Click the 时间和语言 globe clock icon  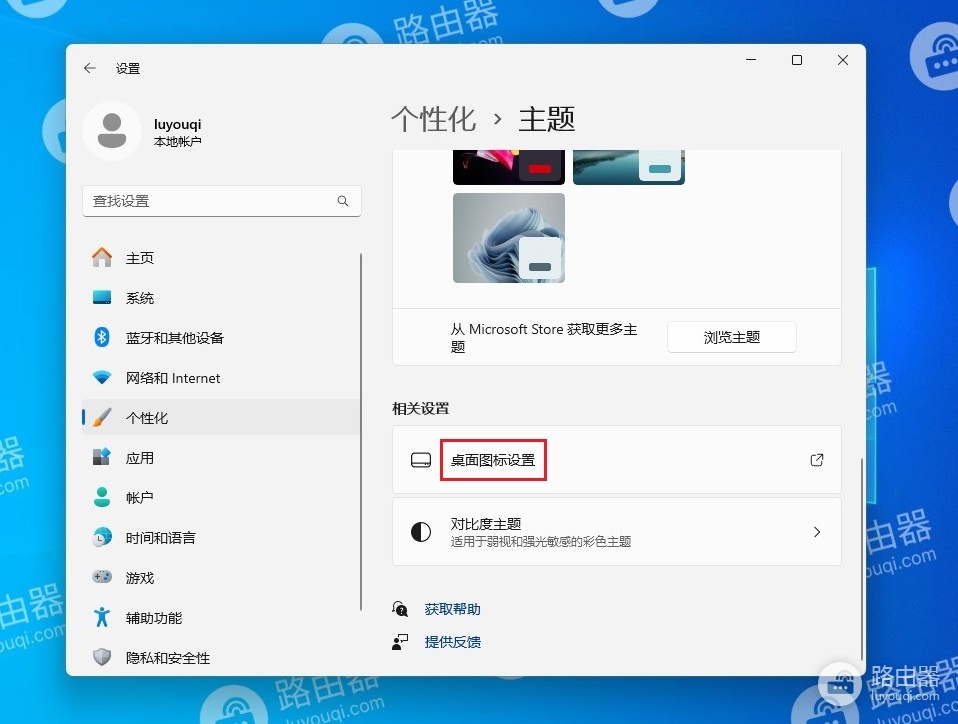pos(102,537)
